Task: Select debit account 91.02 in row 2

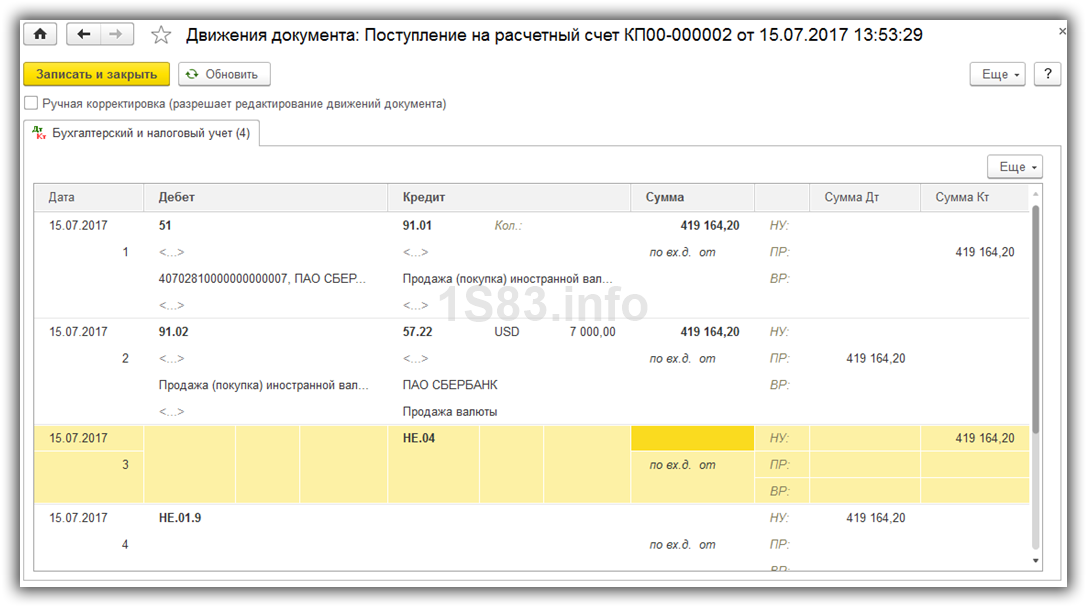Action: pos(174,332)
